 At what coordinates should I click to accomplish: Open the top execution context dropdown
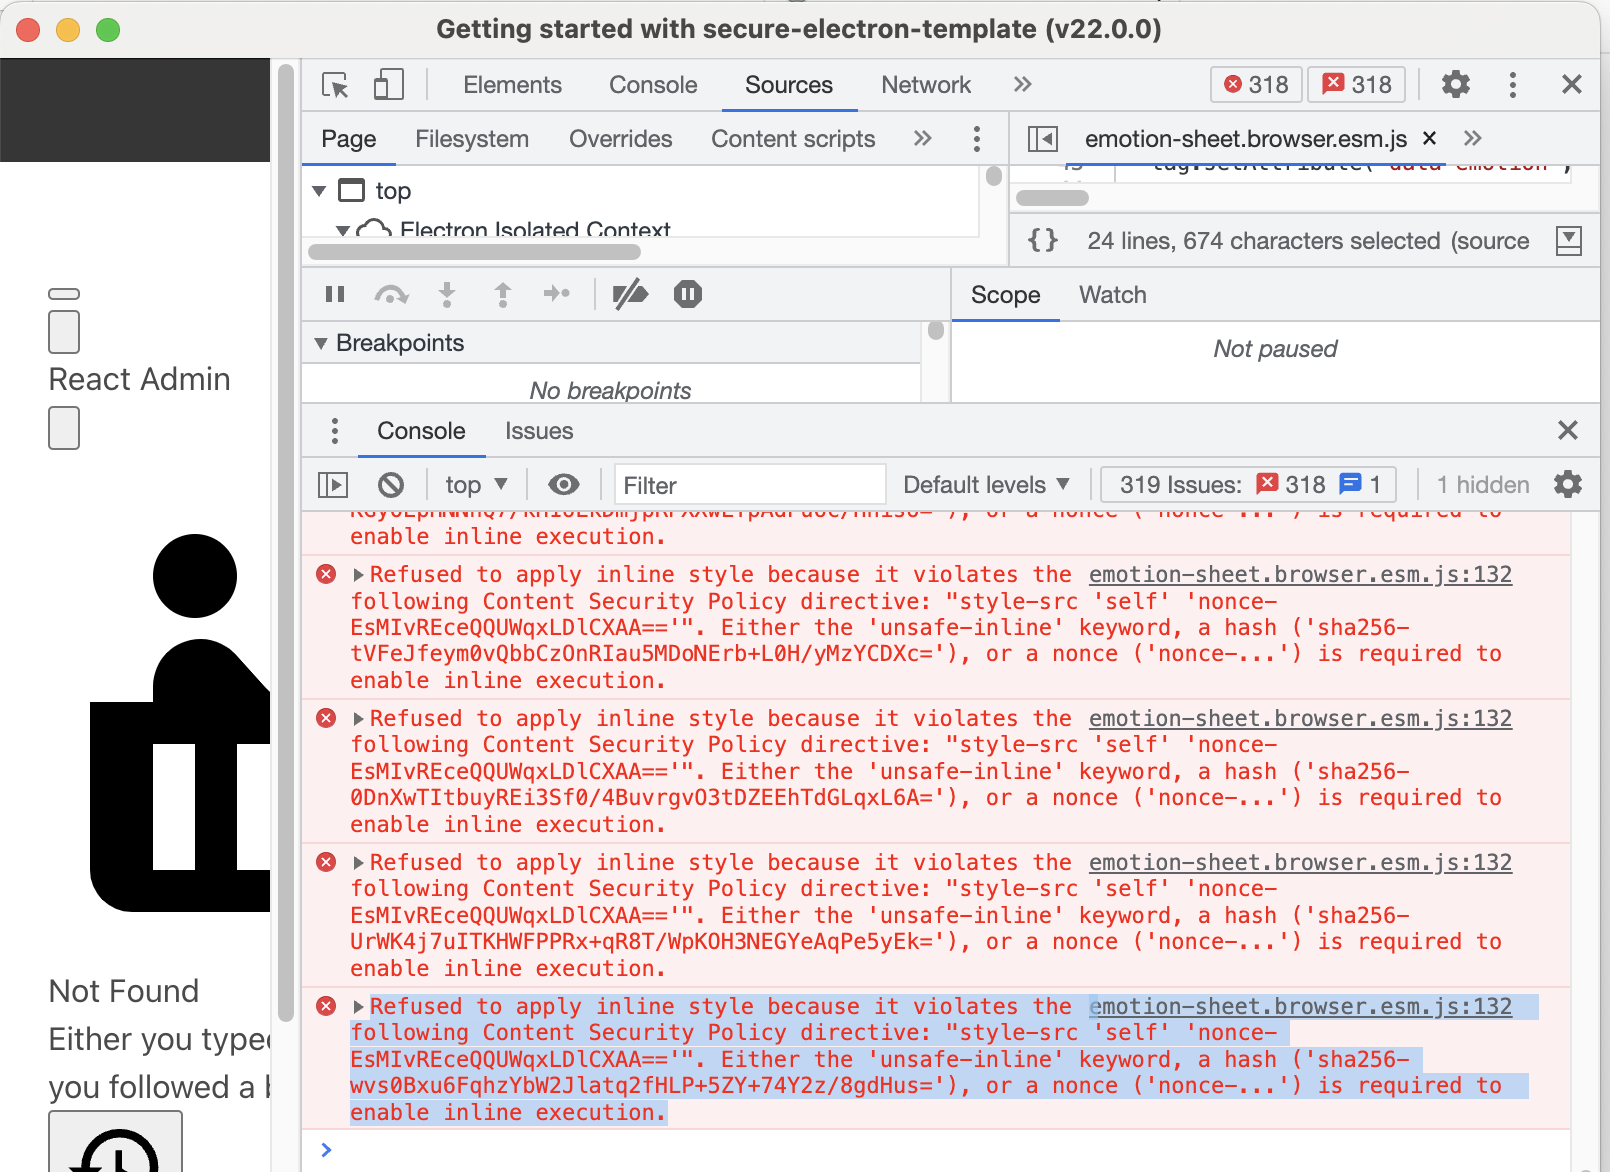coord(475,484)
